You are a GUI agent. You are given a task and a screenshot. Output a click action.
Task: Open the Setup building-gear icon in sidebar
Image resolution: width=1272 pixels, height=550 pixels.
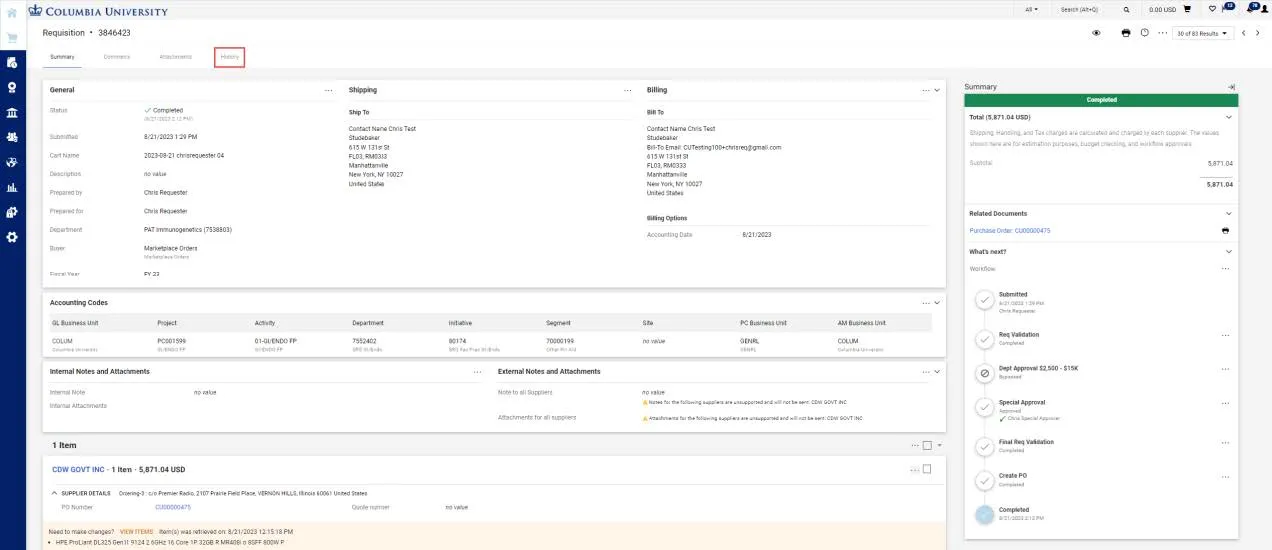(12, 212)
